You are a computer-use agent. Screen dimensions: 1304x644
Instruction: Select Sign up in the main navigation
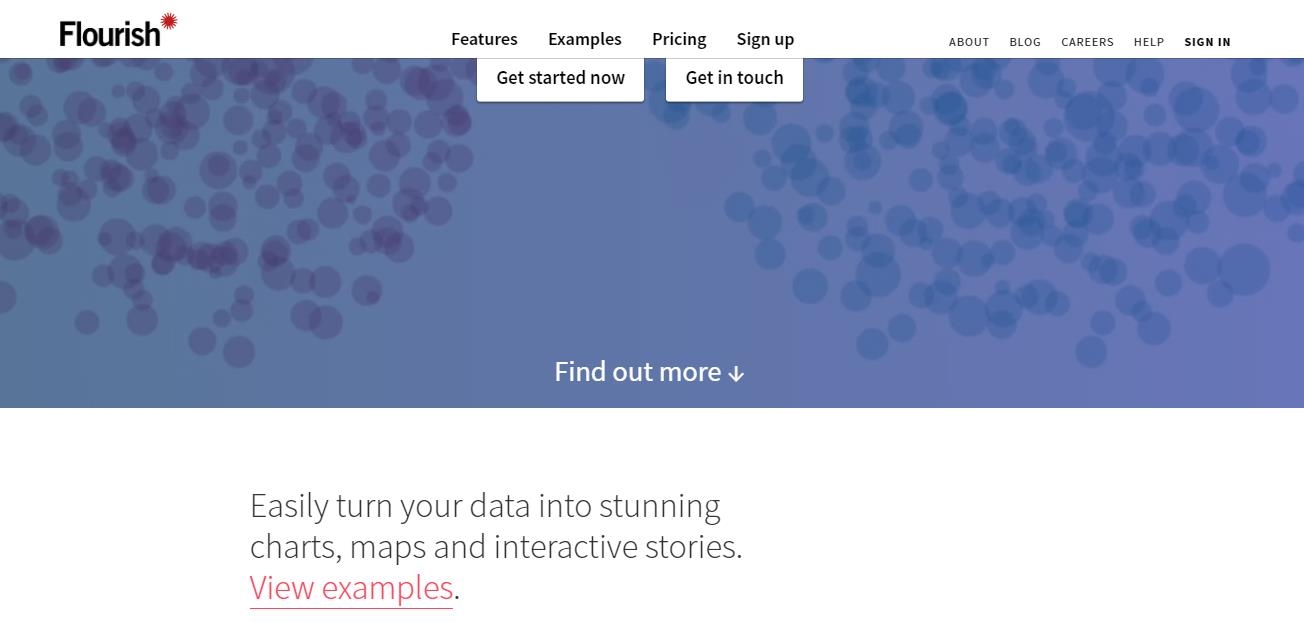point(765,39)
